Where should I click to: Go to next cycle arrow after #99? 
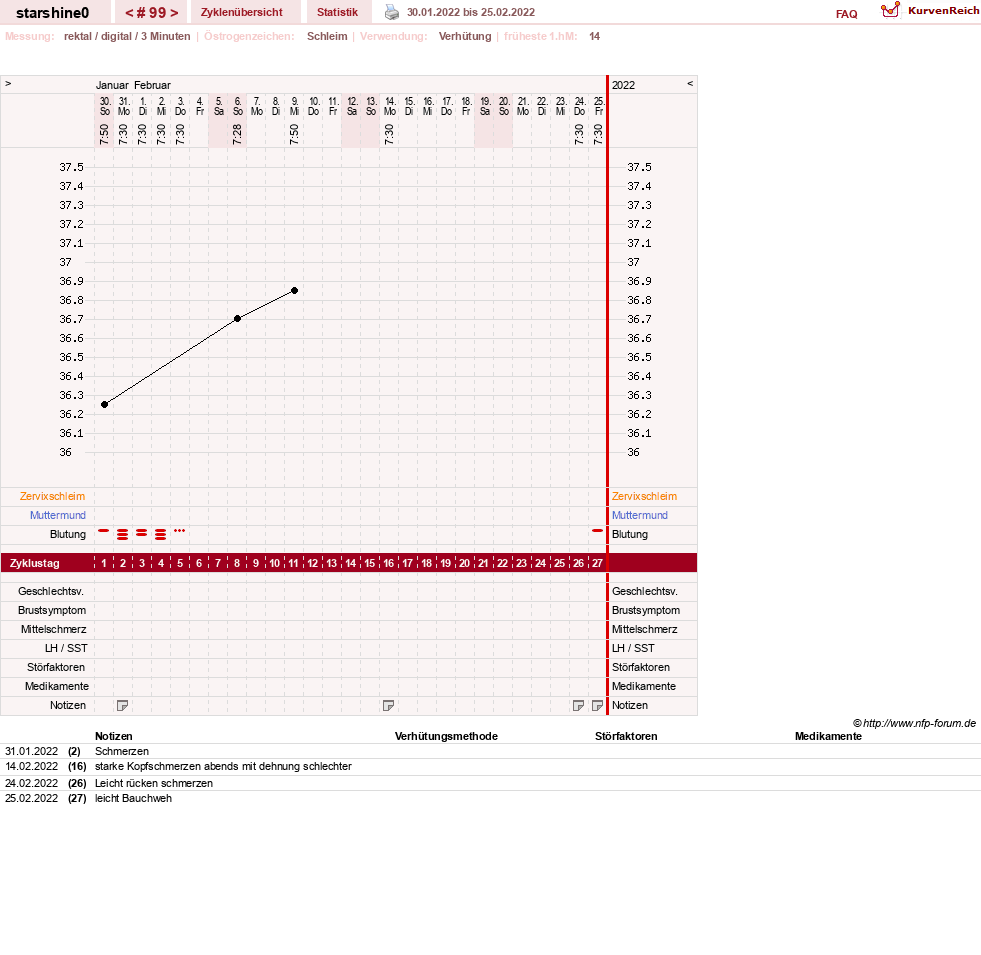(x=174, y=13)
